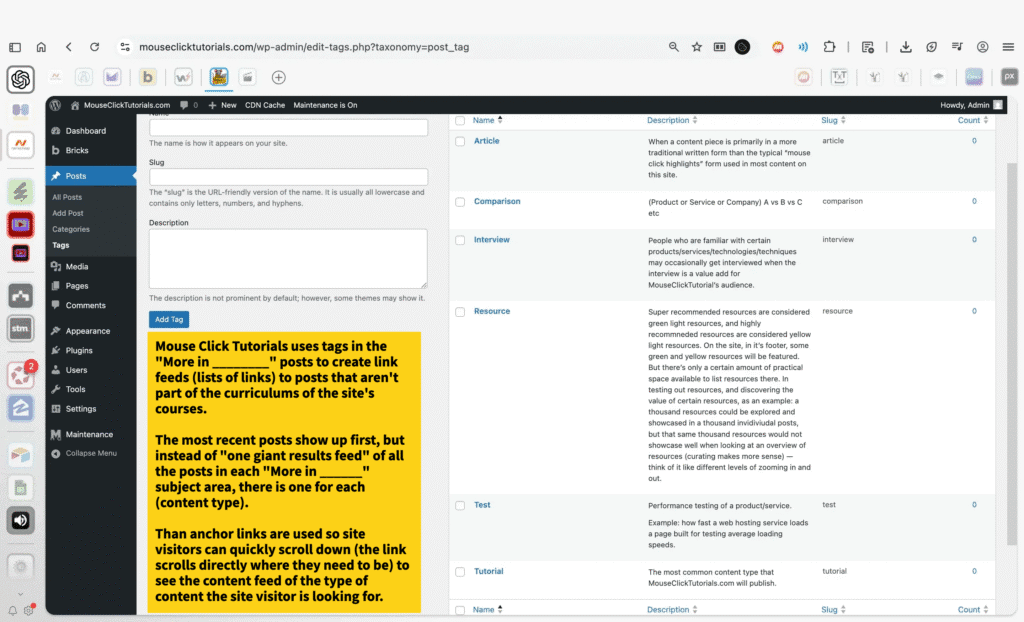
Task: Click the WordPress logo in admin bar
Action: [x=55, y=105]
